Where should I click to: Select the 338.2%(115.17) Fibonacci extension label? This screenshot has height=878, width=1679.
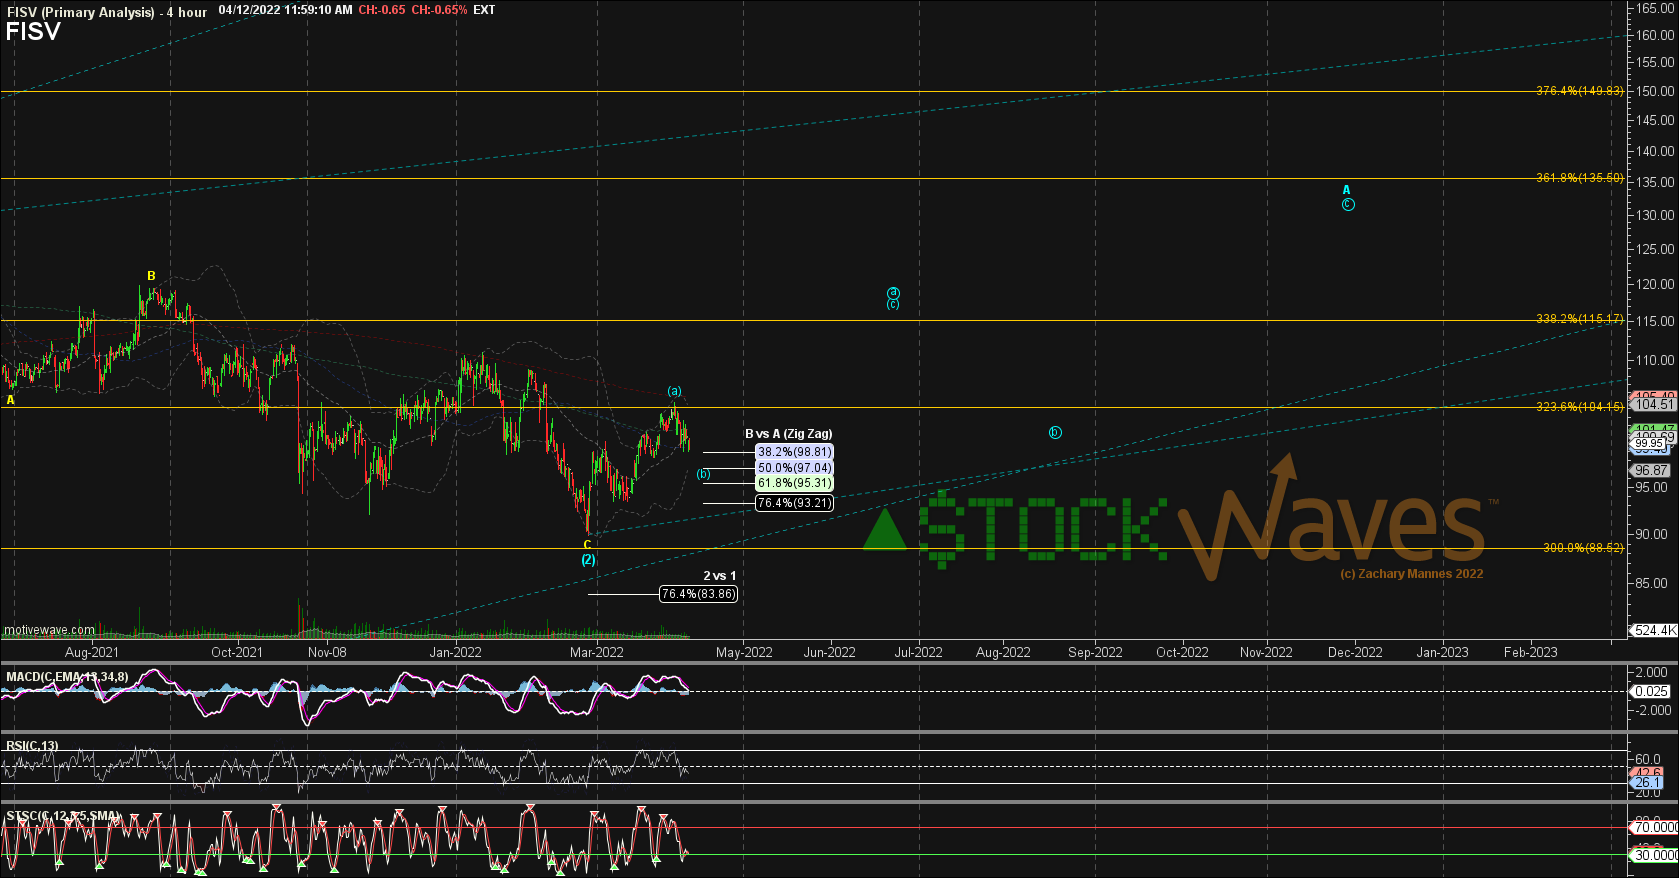pyautogui.click(x=1580, y=319)
